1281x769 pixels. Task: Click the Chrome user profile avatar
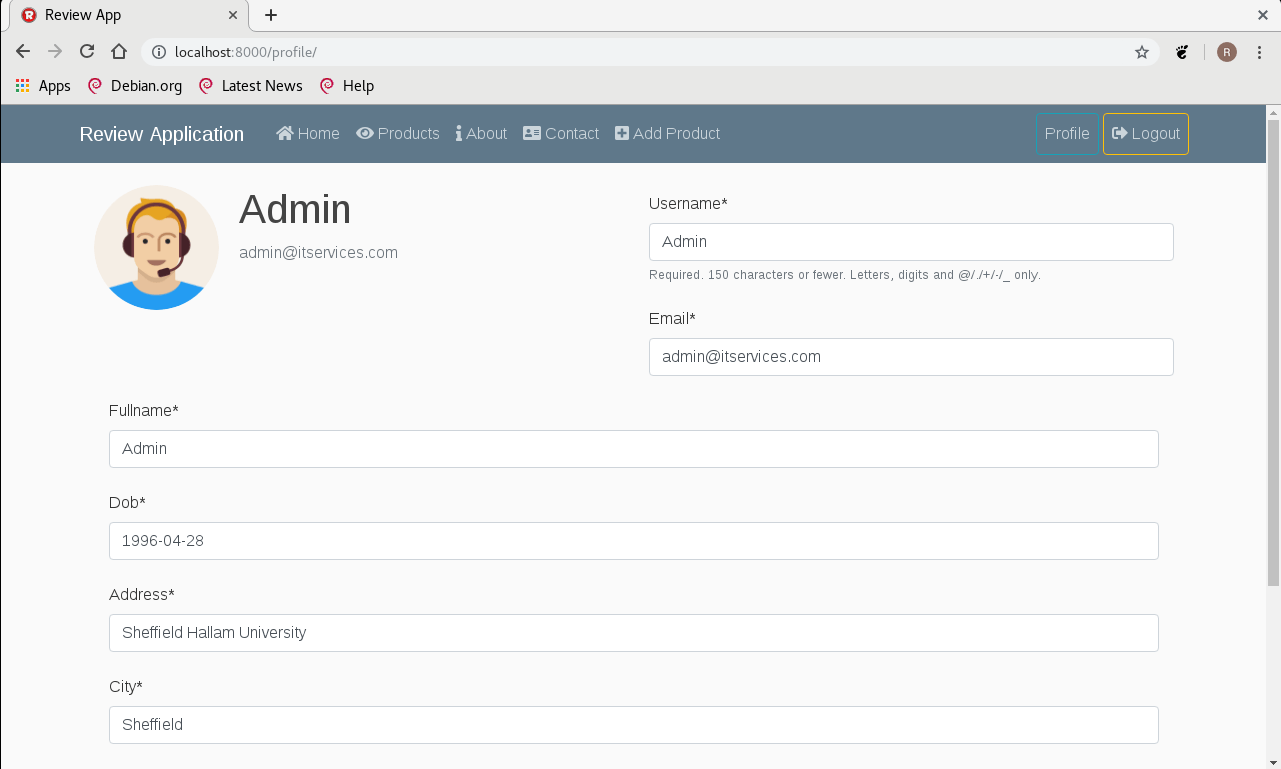pos(1227,52)
